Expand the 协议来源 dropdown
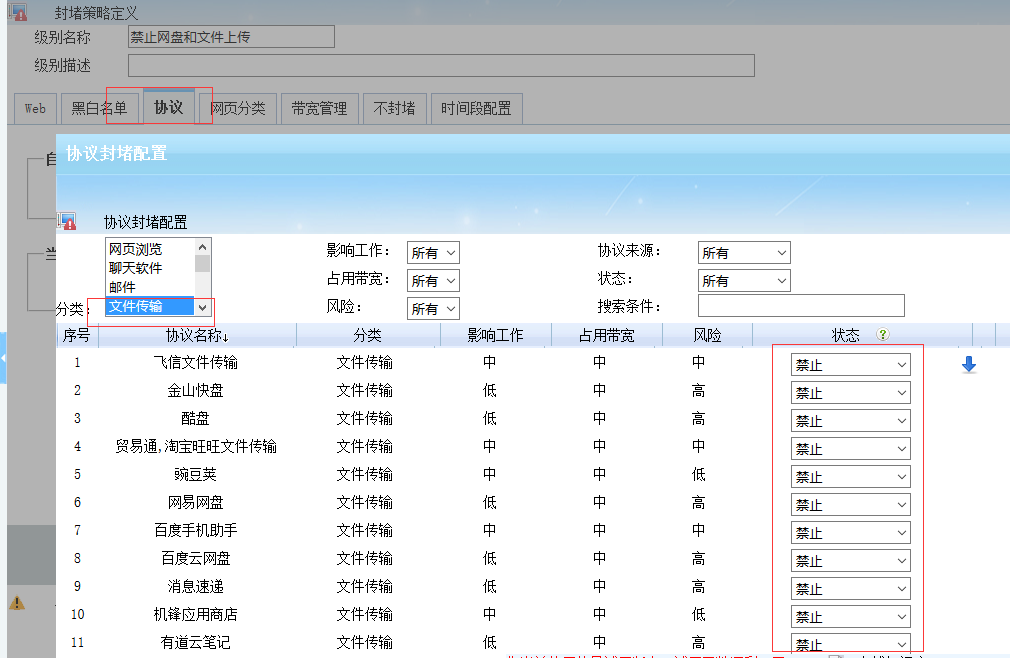The height and width of the screenshot is (658, 1010). point(744,253)
